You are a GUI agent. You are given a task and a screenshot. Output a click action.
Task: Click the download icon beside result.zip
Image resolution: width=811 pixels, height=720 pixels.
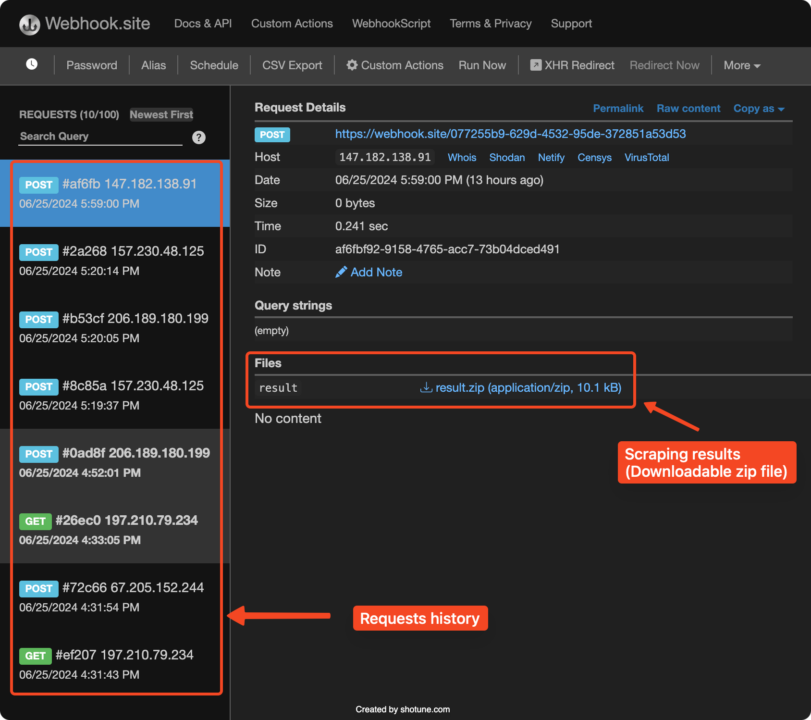coord(426,388)
